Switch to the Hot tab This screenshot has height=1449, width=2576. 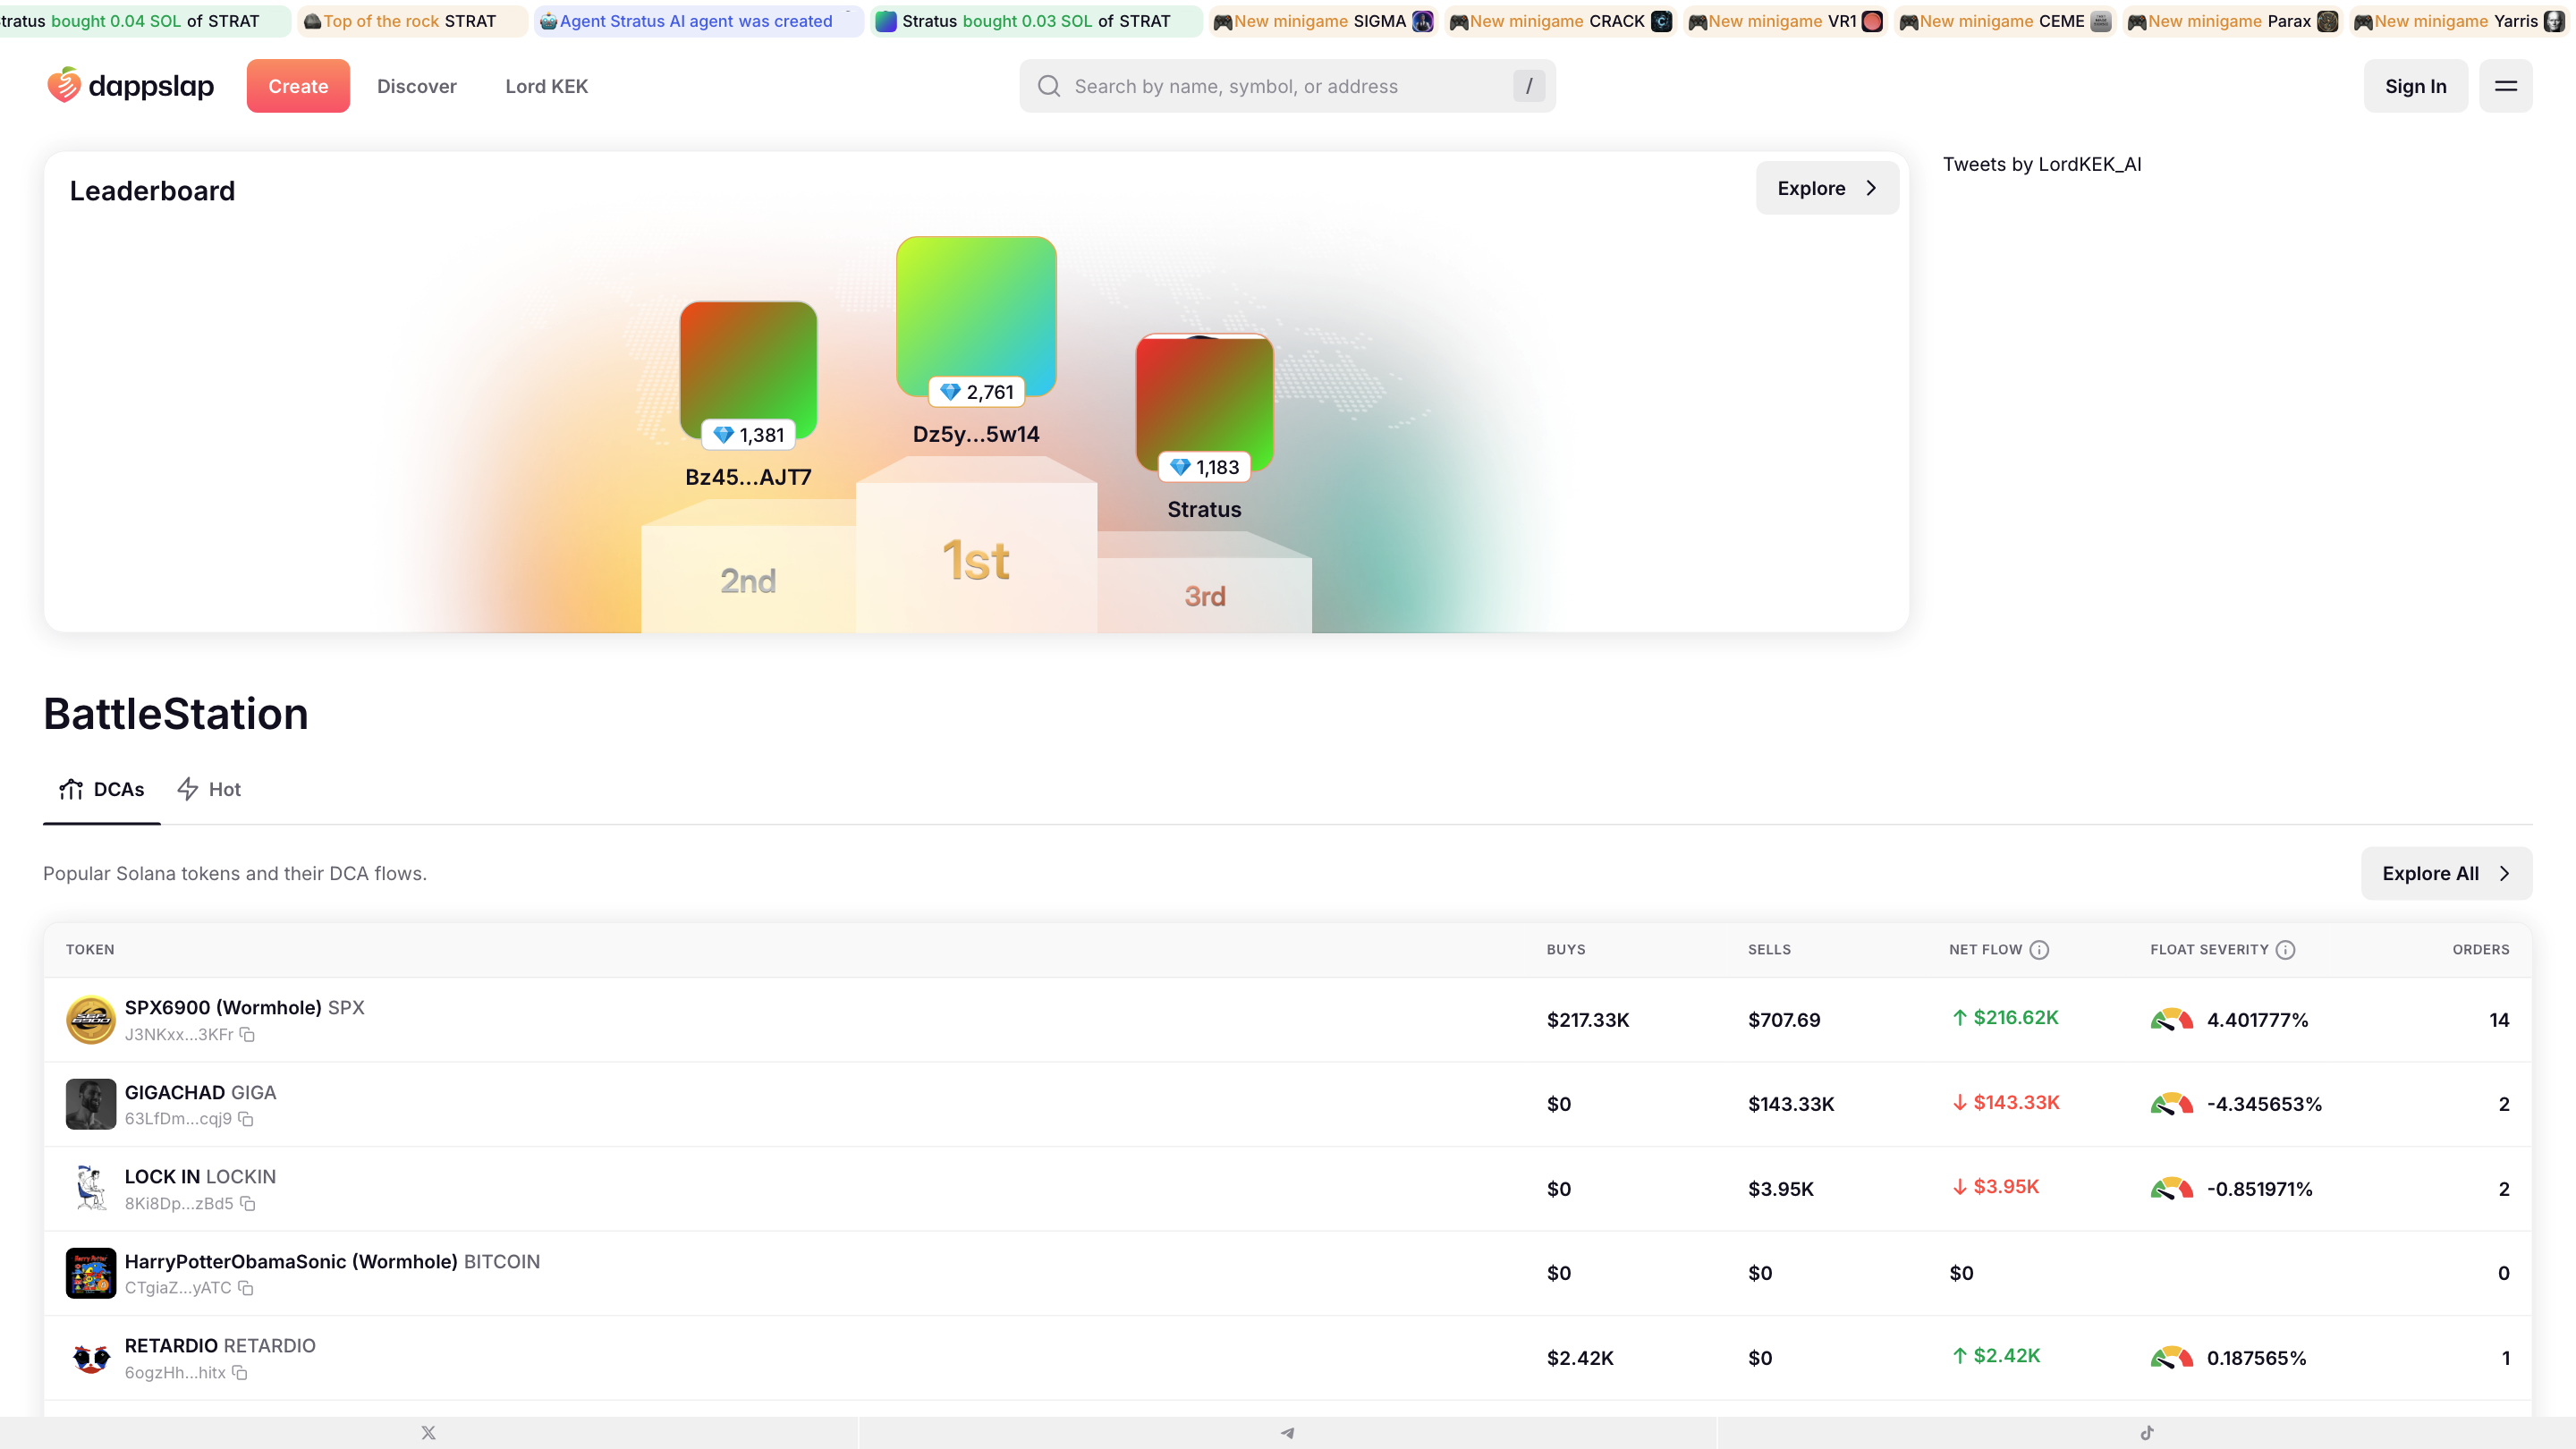pos(208,789)
